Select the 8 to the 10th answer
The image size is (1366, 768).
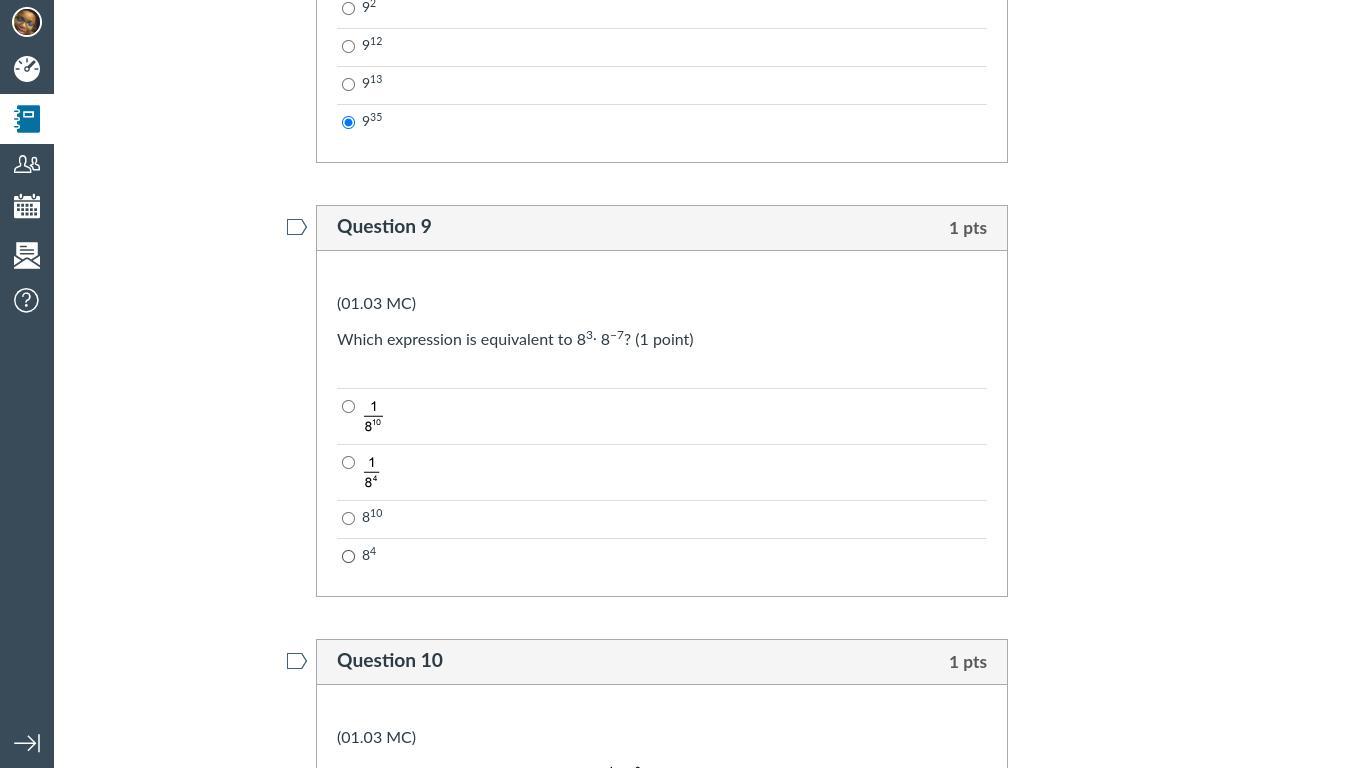(x=348, y=519)
